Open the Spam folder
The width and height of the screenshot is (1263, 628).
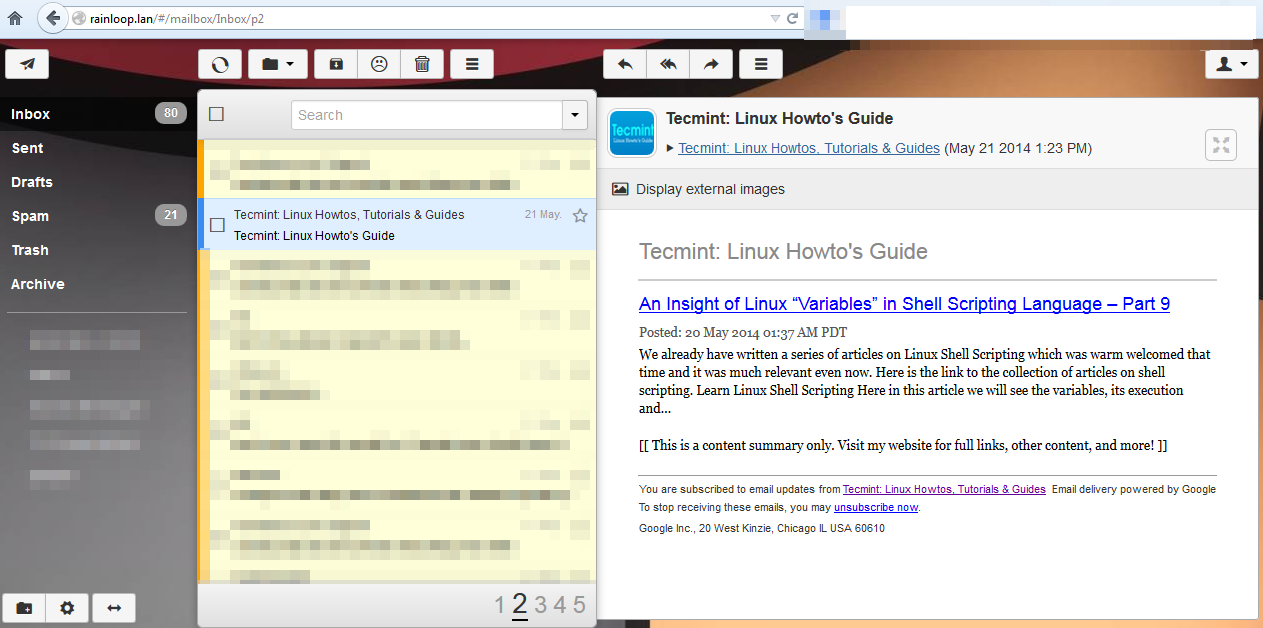(x=30, y=216)
